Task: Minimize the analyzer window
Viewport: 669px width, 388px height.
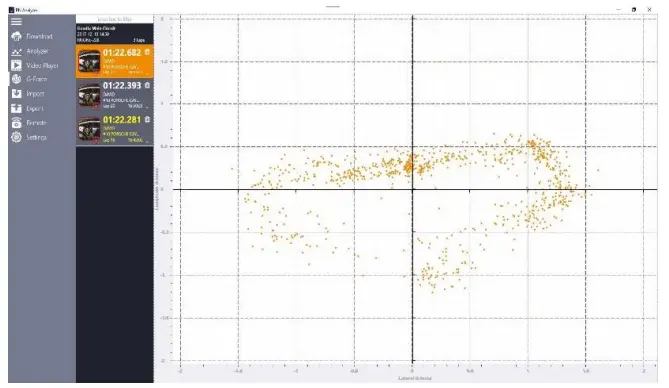Action: click(x=618, y=9)
